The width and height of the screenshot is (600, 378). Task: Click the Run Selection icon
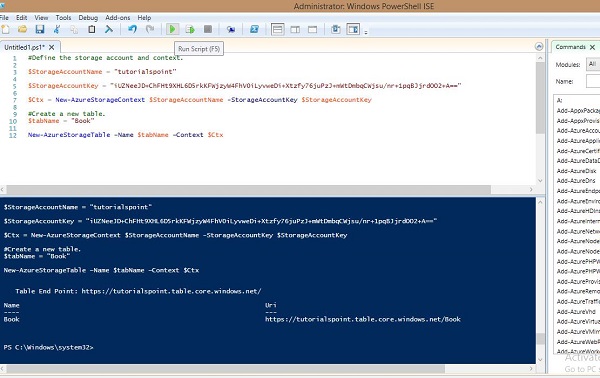[x=190, y=29]
